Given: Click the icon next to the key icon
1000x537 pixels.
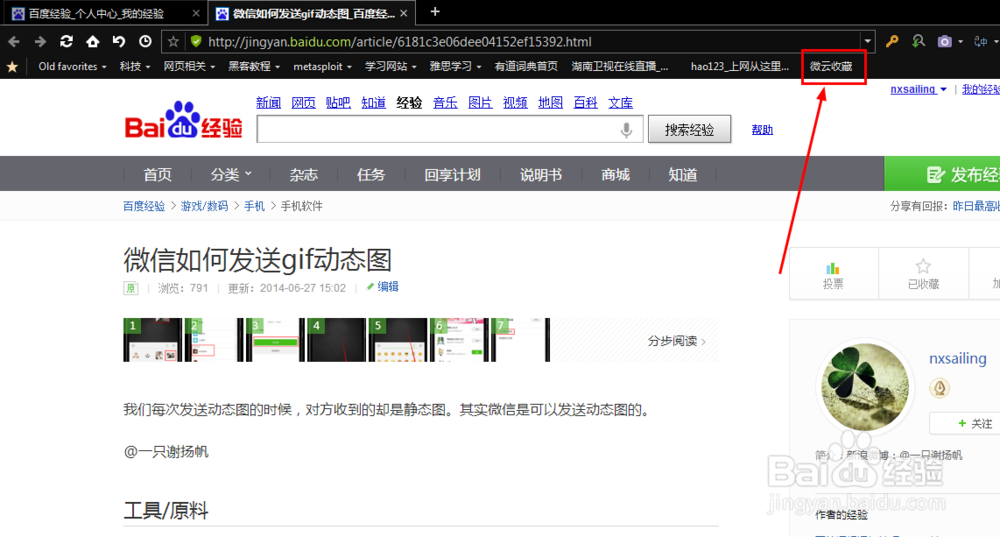Looking at the screenshot, I should [x=918, y=41].
